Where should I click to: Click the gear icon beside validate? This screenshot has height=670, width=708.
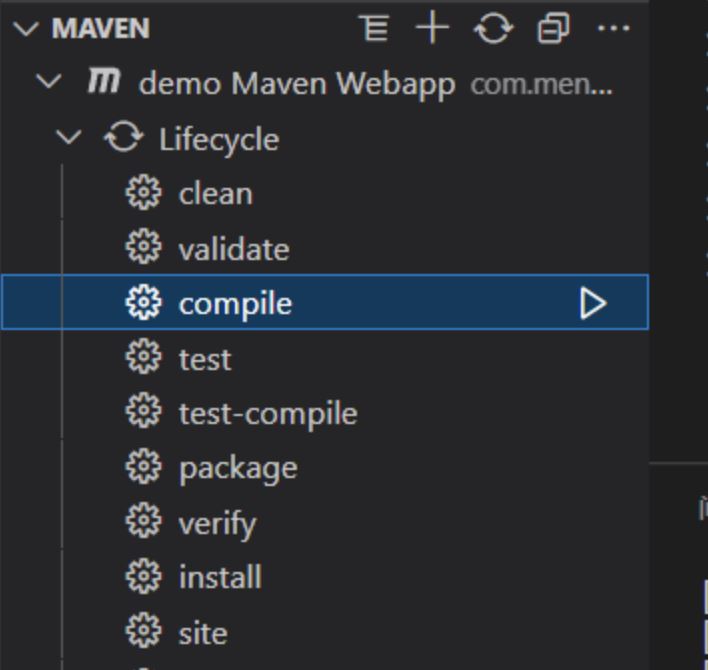[143, 247]
